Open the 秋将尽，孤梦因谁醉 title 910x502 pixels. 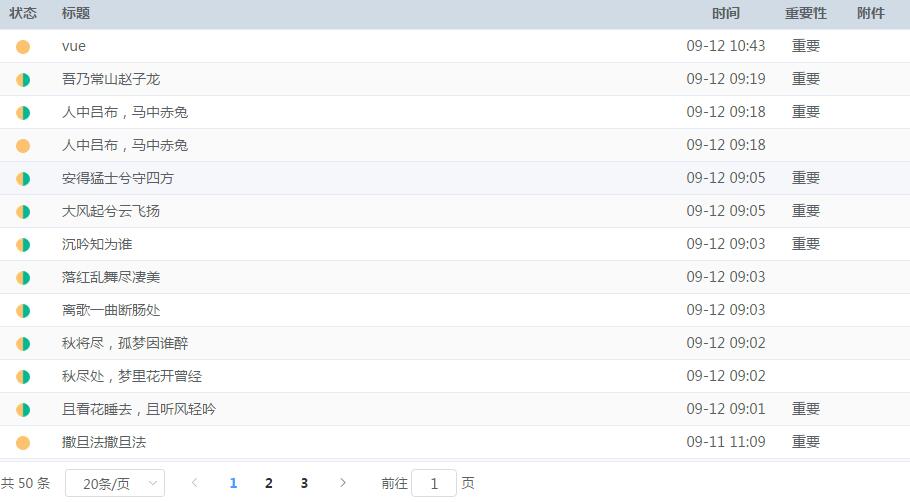click(x=125, y=344)
